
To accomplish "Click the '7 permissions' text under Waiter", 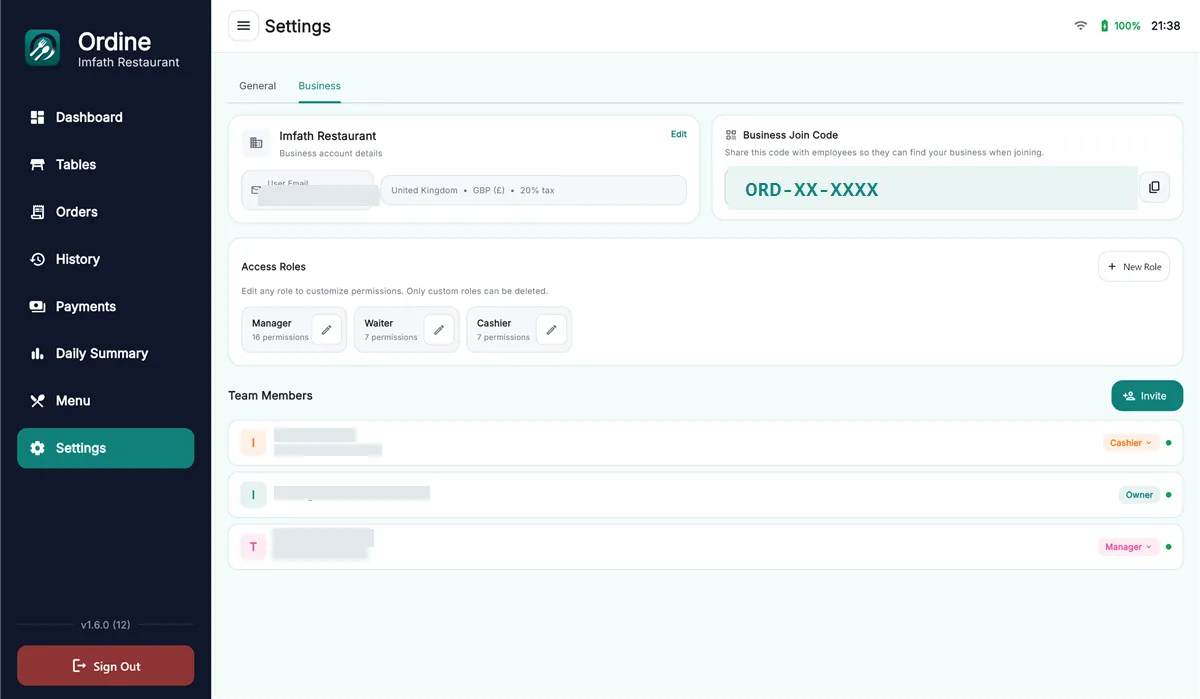I will pyautogui.click(x=391, y=338).
